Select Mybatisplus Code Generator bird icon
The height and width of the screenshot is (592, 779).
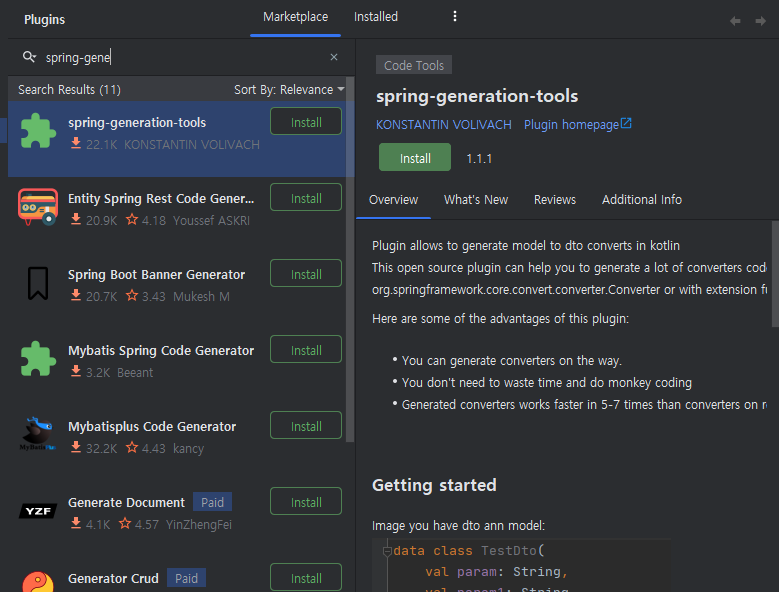(x=38, y=434)
